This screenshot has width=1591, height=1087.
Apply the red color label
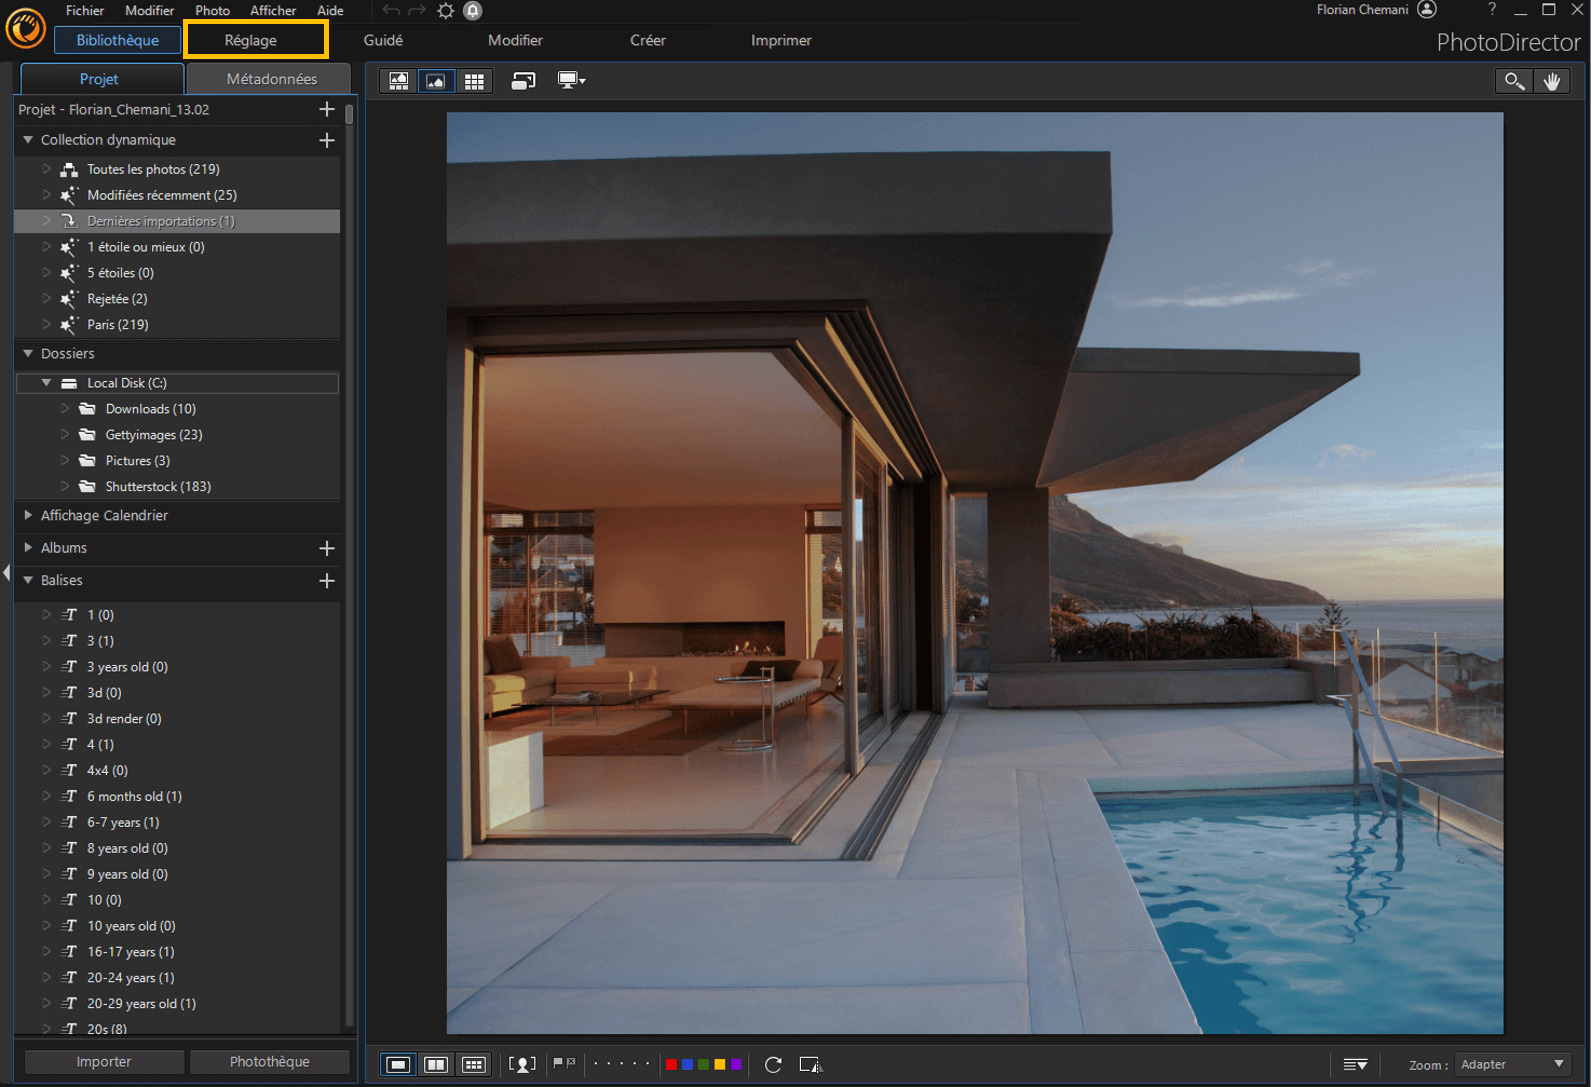point(671,1064)
